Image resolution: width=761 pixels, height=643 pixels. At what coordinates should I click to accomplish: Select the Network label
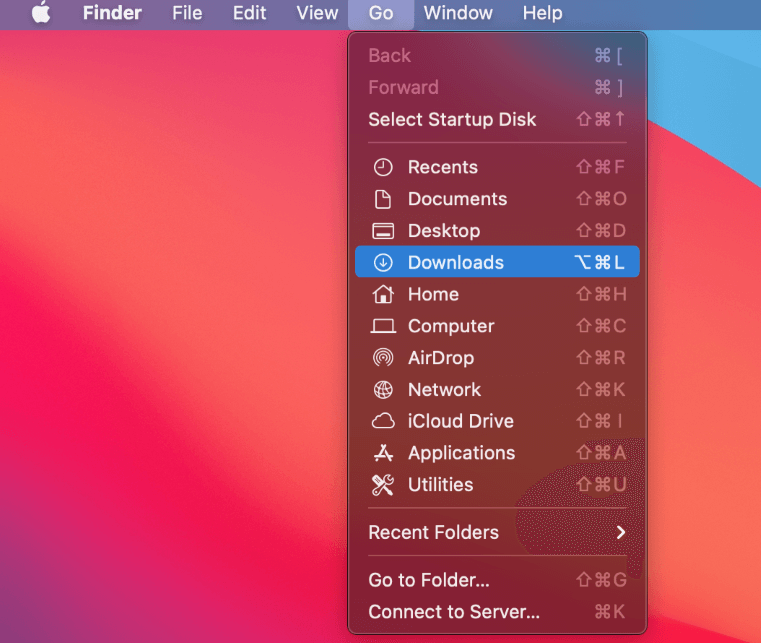445,390
